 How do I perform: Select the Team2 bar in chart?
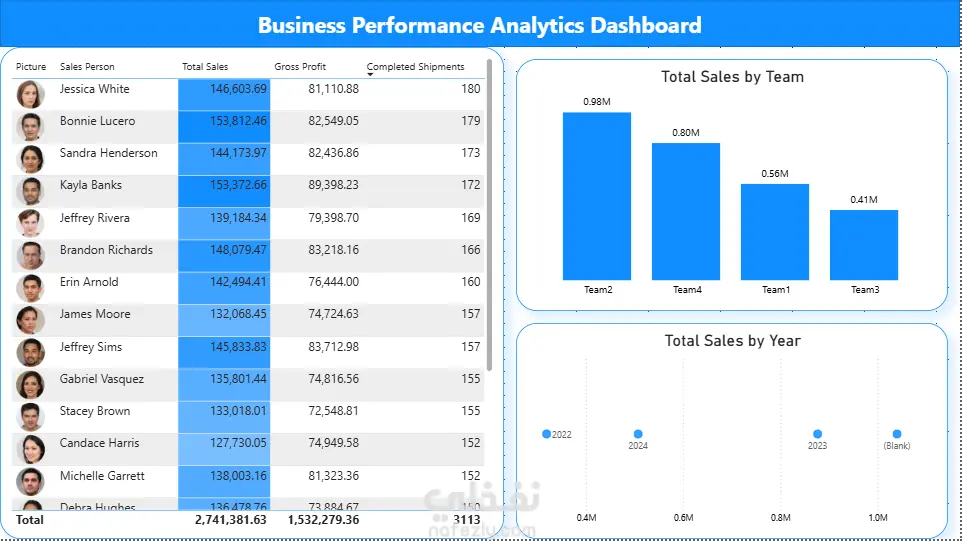point(596,196)
